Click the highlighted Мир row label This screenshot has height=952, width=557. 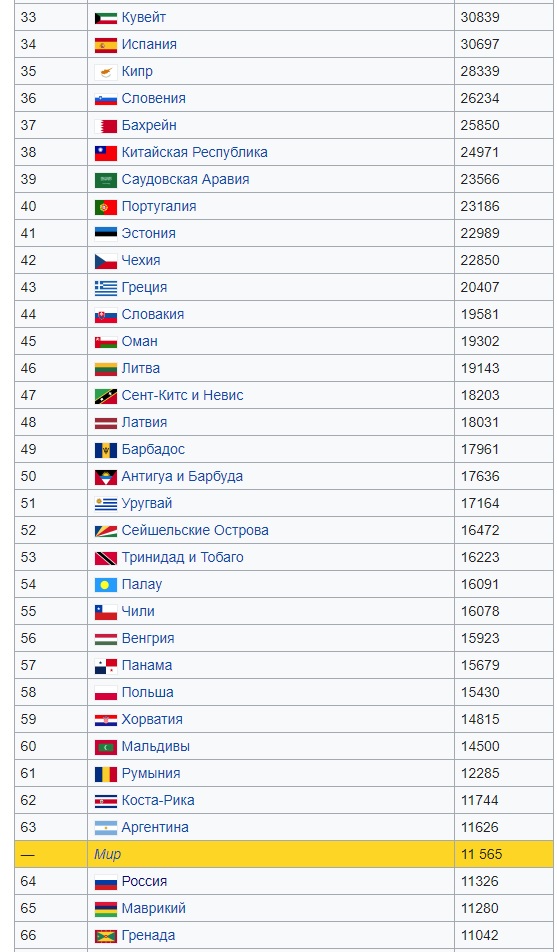coord(108,854)
